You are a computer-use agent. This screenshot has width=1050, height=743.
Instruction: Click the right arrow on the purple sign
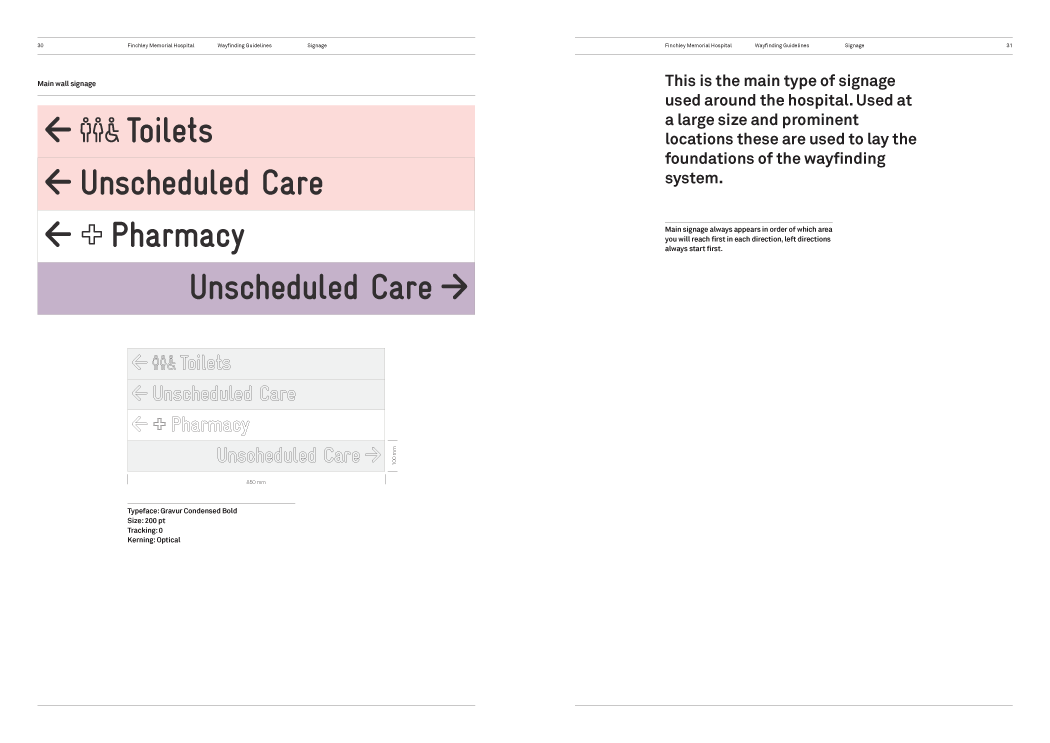[x=454, y=288]
